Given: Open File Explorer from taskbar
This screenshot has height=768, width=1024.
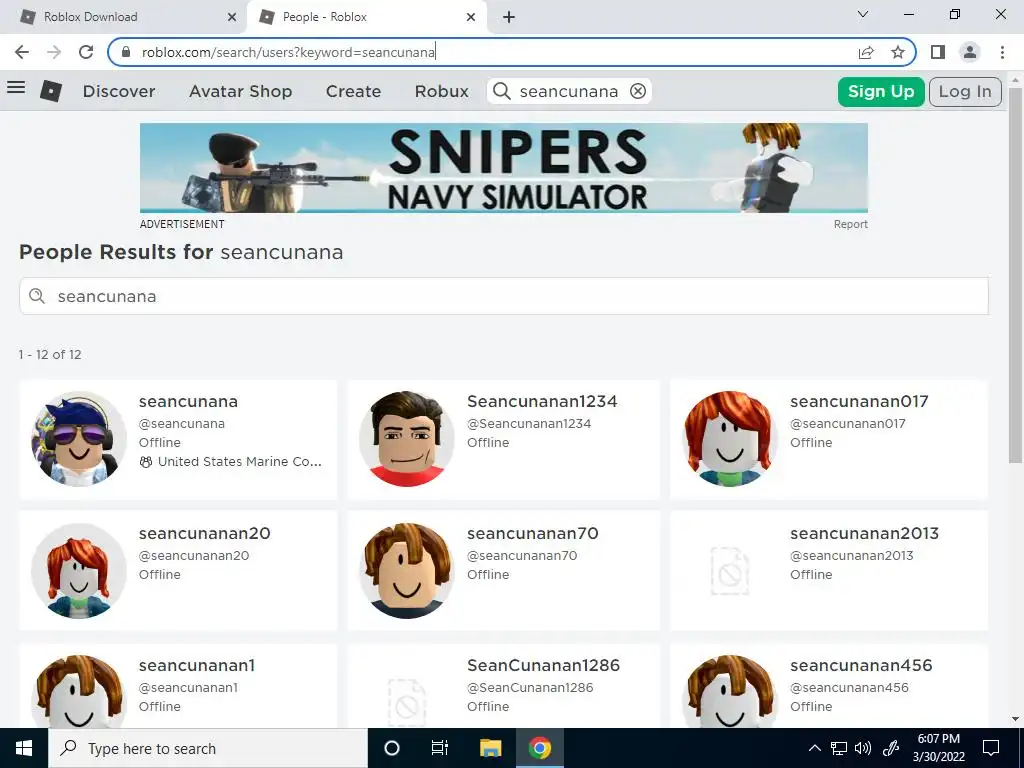Looking at the screenshot, I should pos(490,748).
